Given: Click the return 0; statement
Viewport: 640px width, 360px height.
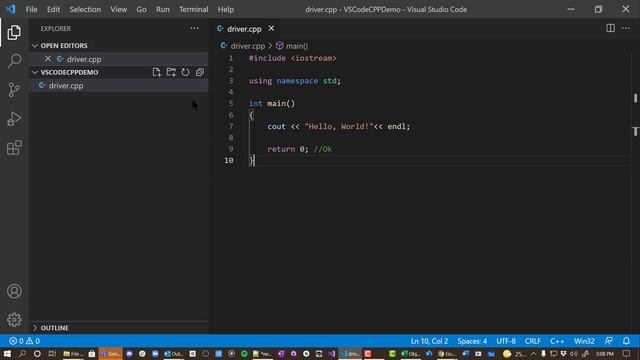Looking at the screenshot, I should click(x=288, y=149).
